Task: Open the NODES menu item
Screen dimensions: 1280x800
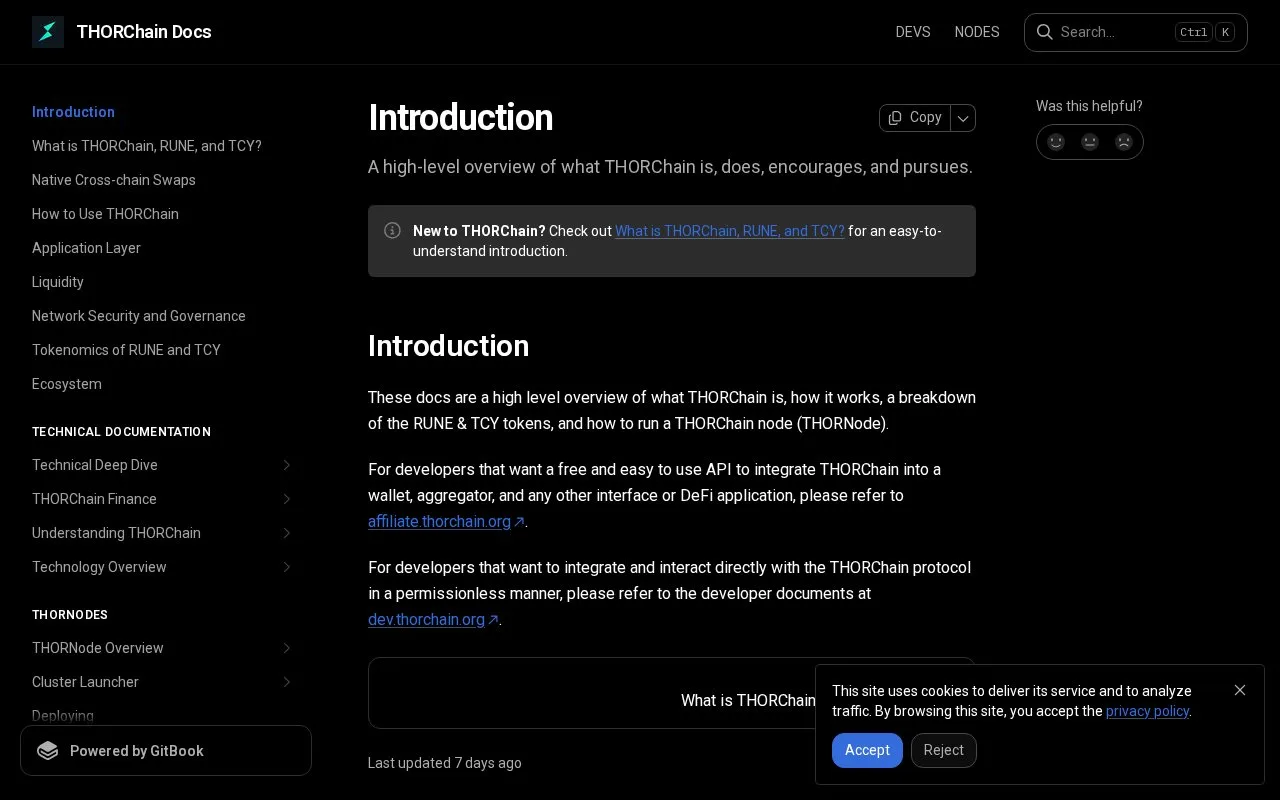Action: coord(977,32)
